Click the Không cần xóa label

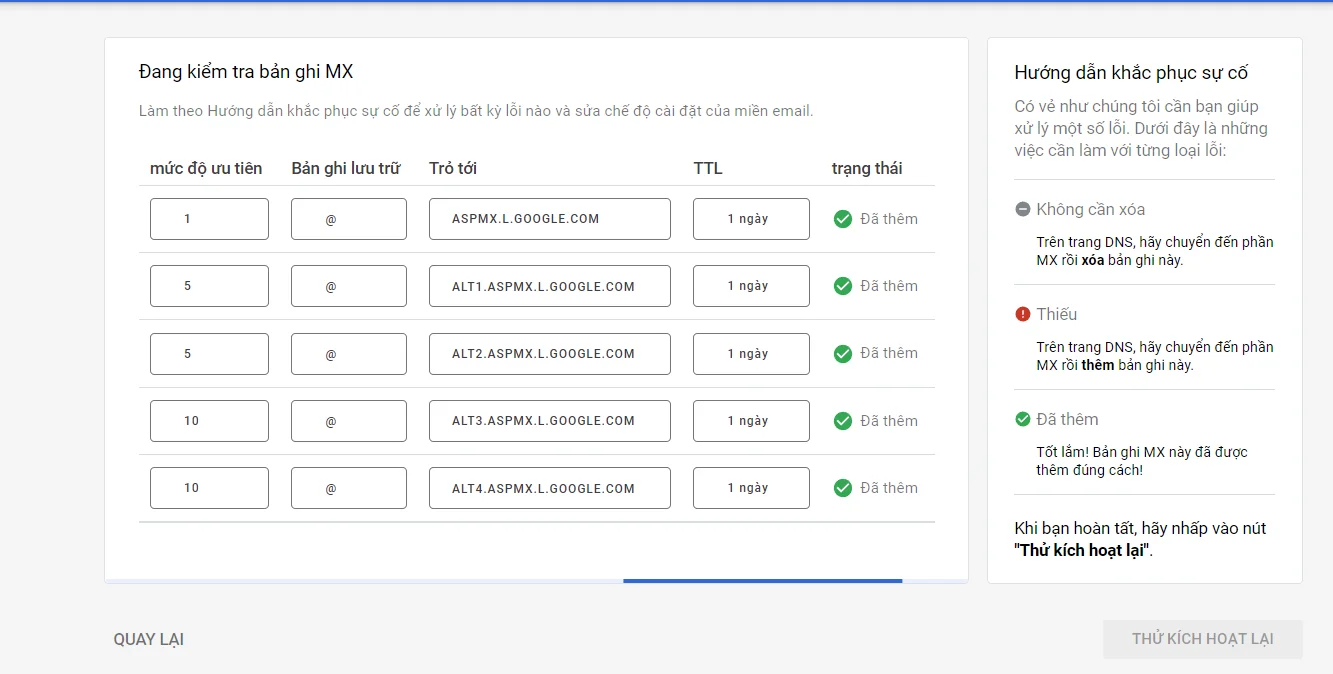[1091, 209]
